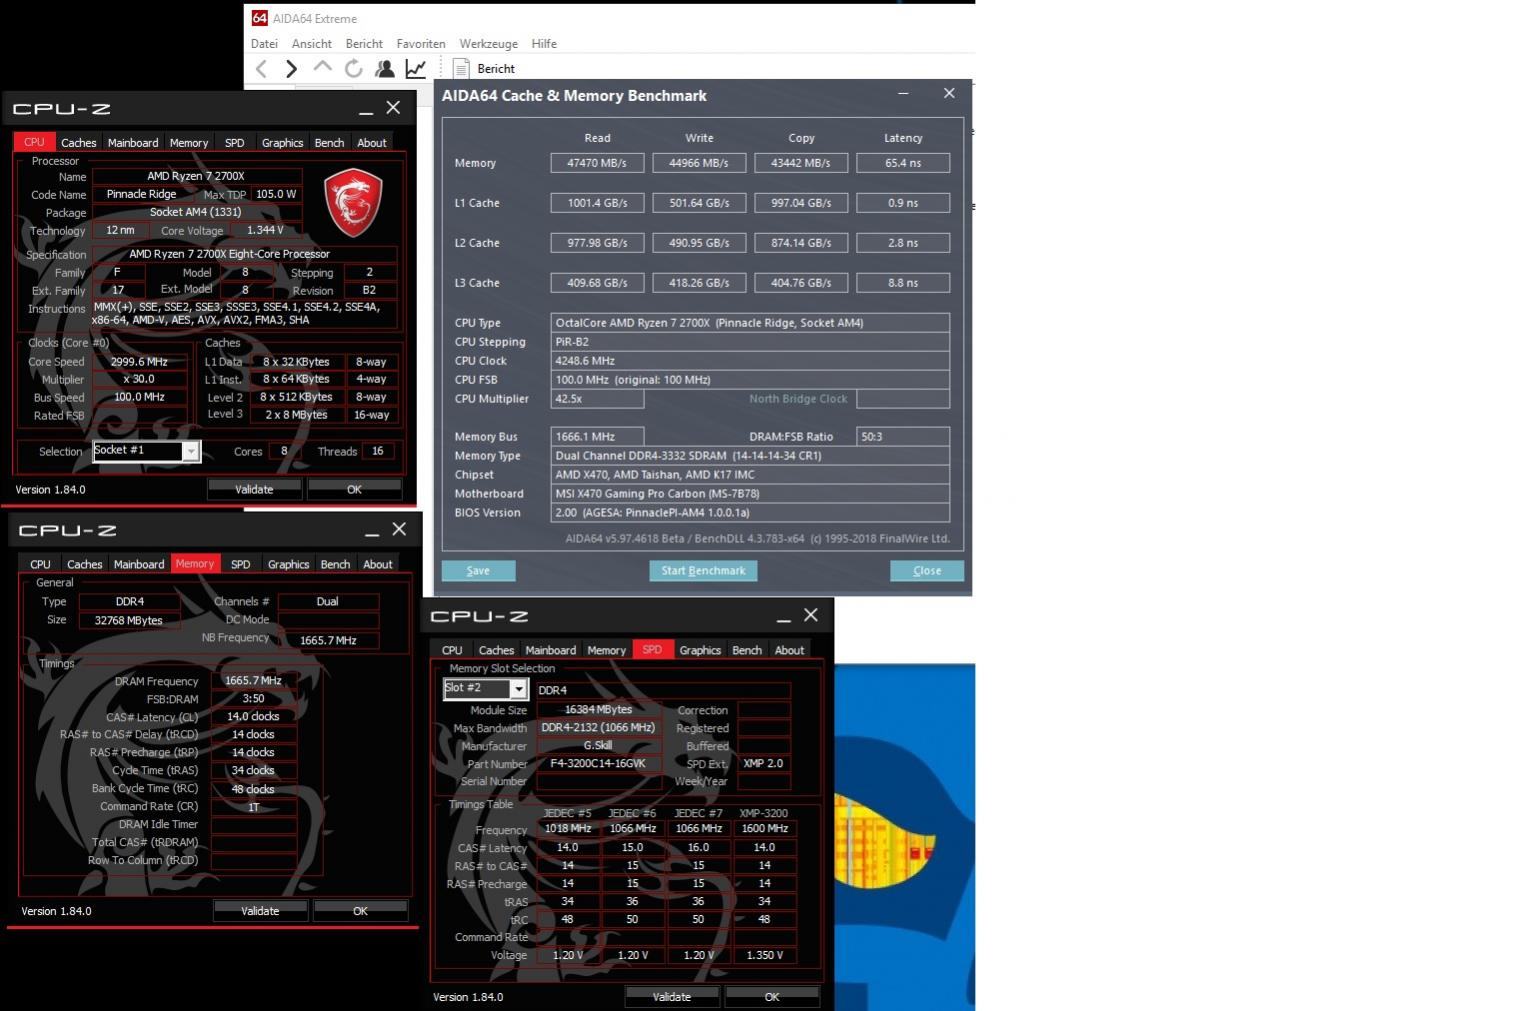This screenshot has height=1011, width=1535.
Task: Click CPU Clock field 4248.6 MHz
Action: coord(750,361)
